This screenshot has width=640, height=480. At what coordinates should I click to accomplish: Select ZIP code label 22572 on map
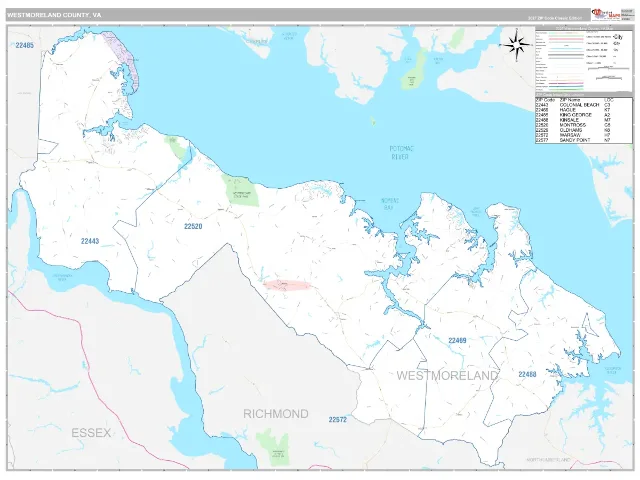pyautogui.click(x=338, y=420)
